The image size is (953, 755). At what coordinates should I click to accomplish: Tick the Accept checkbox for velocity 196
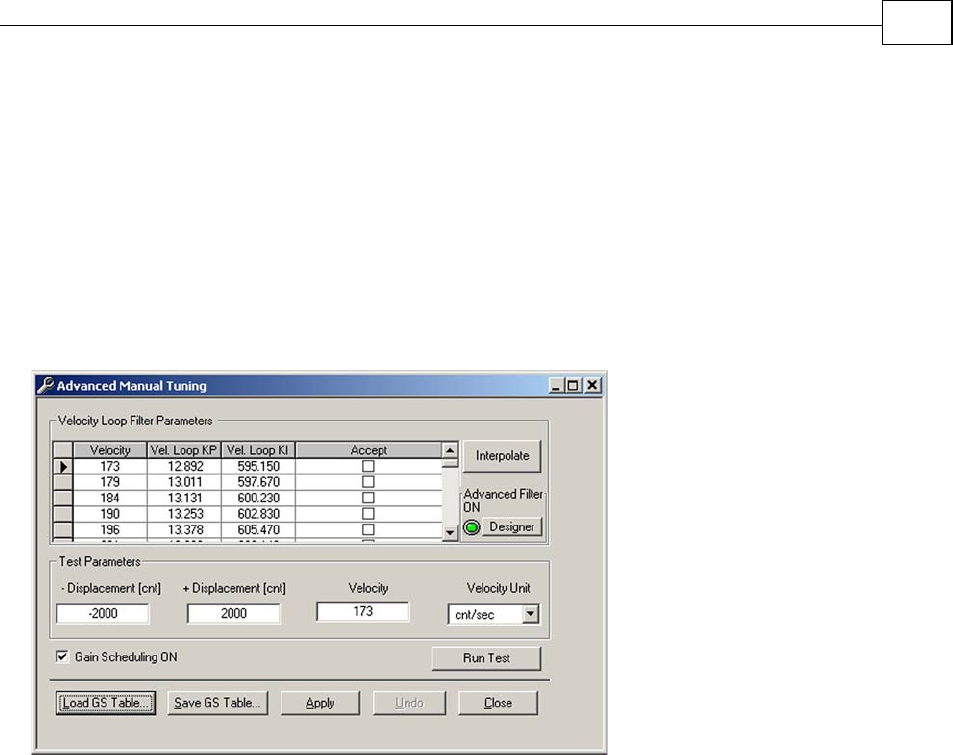pyautogui.click(x=368, y=529)
